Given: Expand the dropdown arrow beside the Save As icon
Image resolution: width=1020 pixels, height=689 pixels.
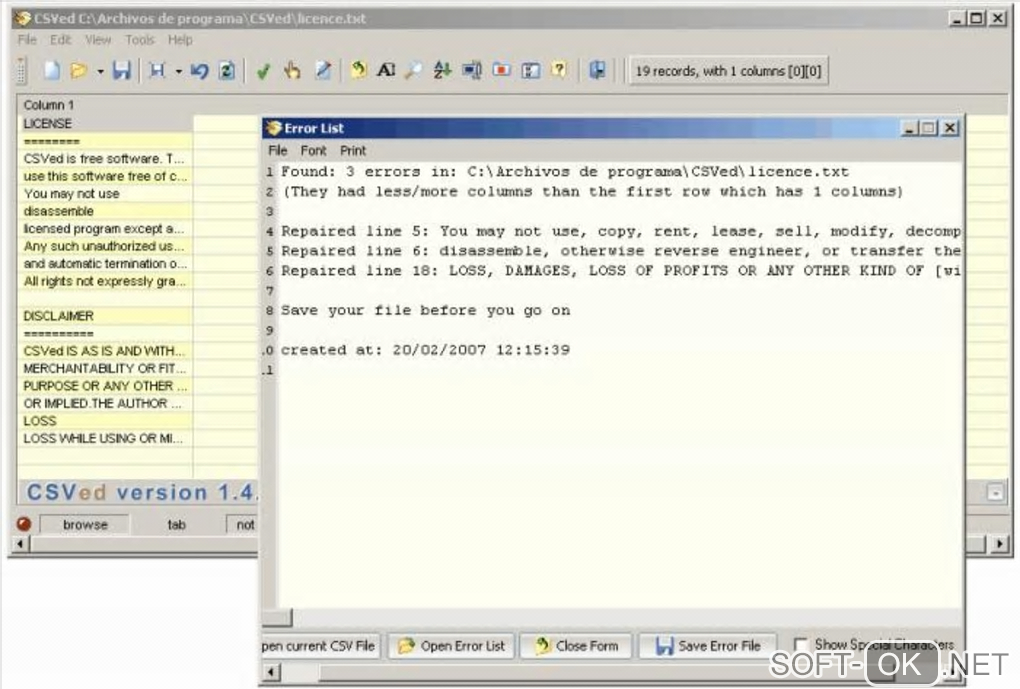Looking at the screenshot, I should [178, 71].
